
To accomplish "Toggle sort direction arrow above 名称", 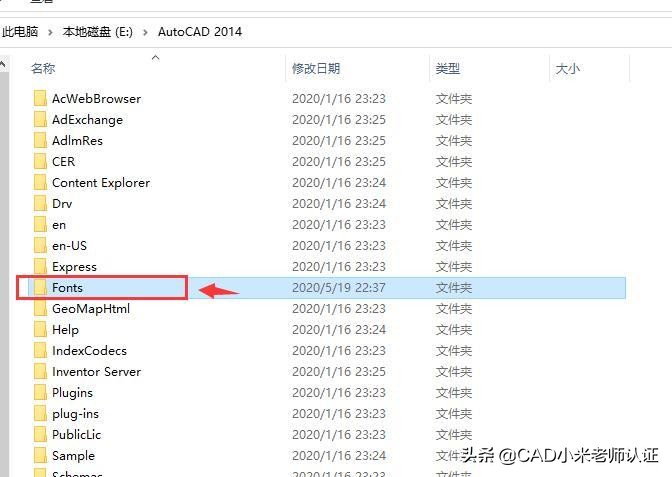I will coord(156,57).
